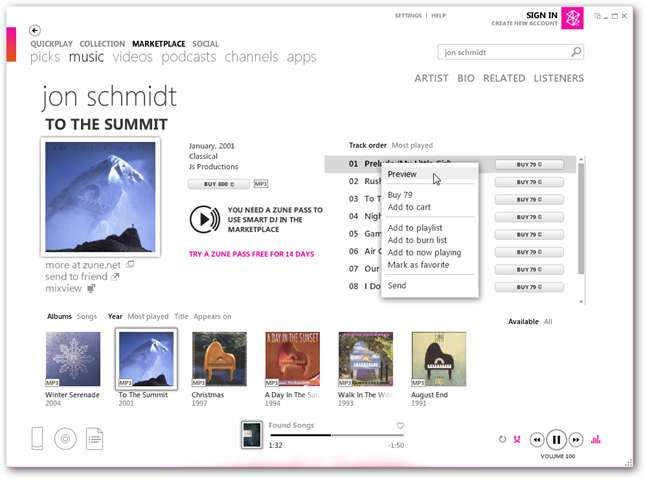Open the Winter Serenade album thumbnail
The height and width of the screenshot is (479, 645).
(73, 359)
